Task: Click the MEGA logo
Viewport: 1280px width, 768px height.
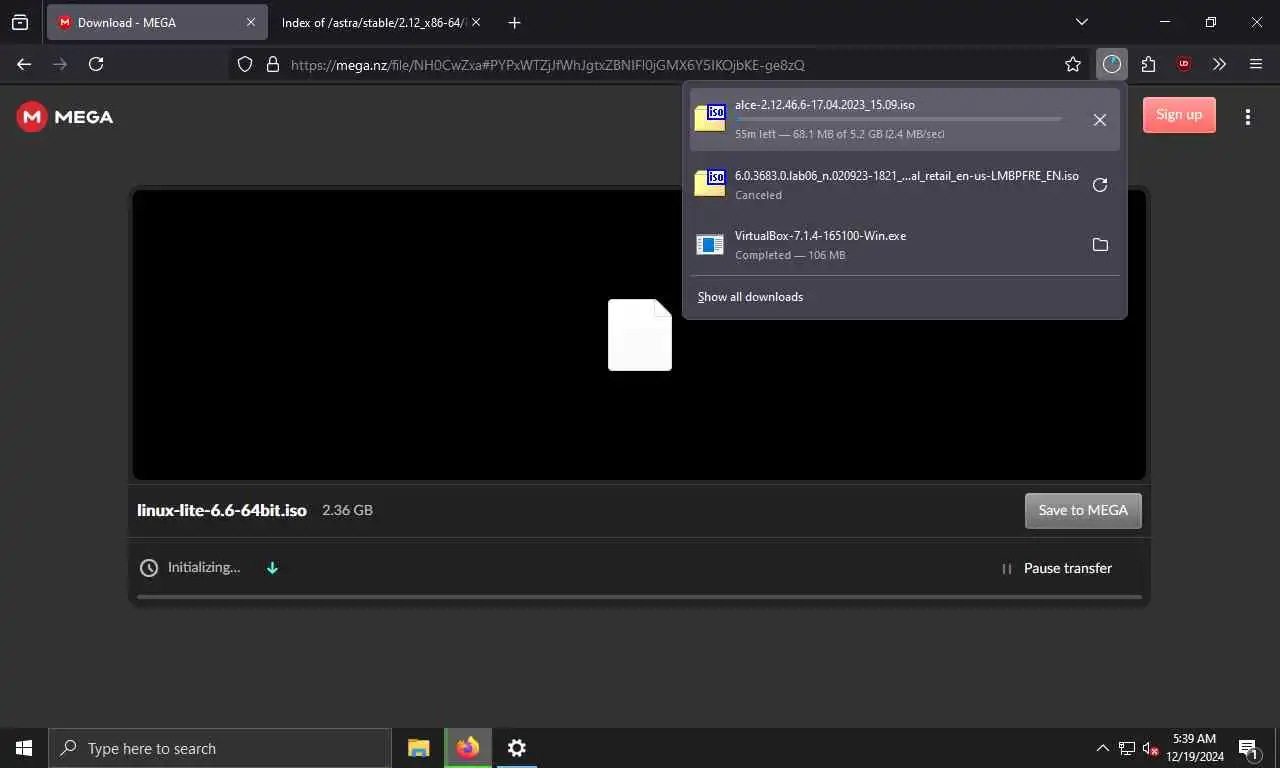Action: tap(65, 117)
